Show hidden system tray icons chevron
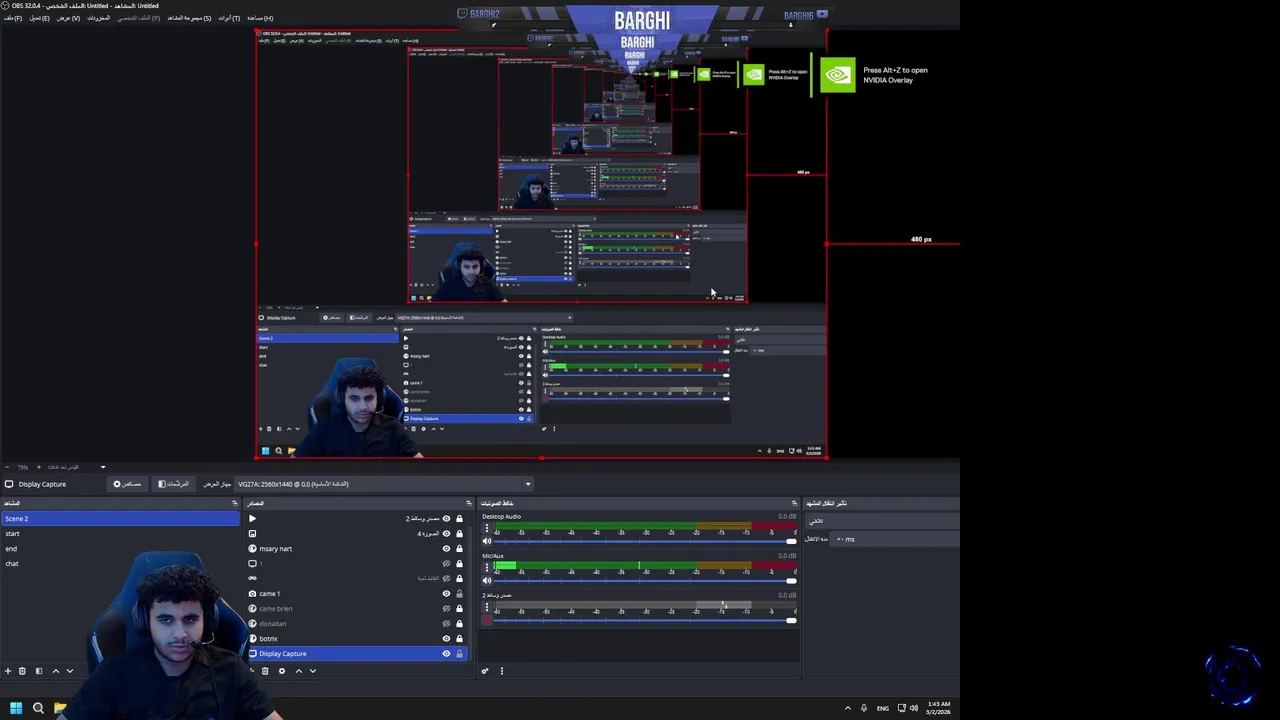Viewport: 1280px width, 720px height. click(x=848, y=708)
